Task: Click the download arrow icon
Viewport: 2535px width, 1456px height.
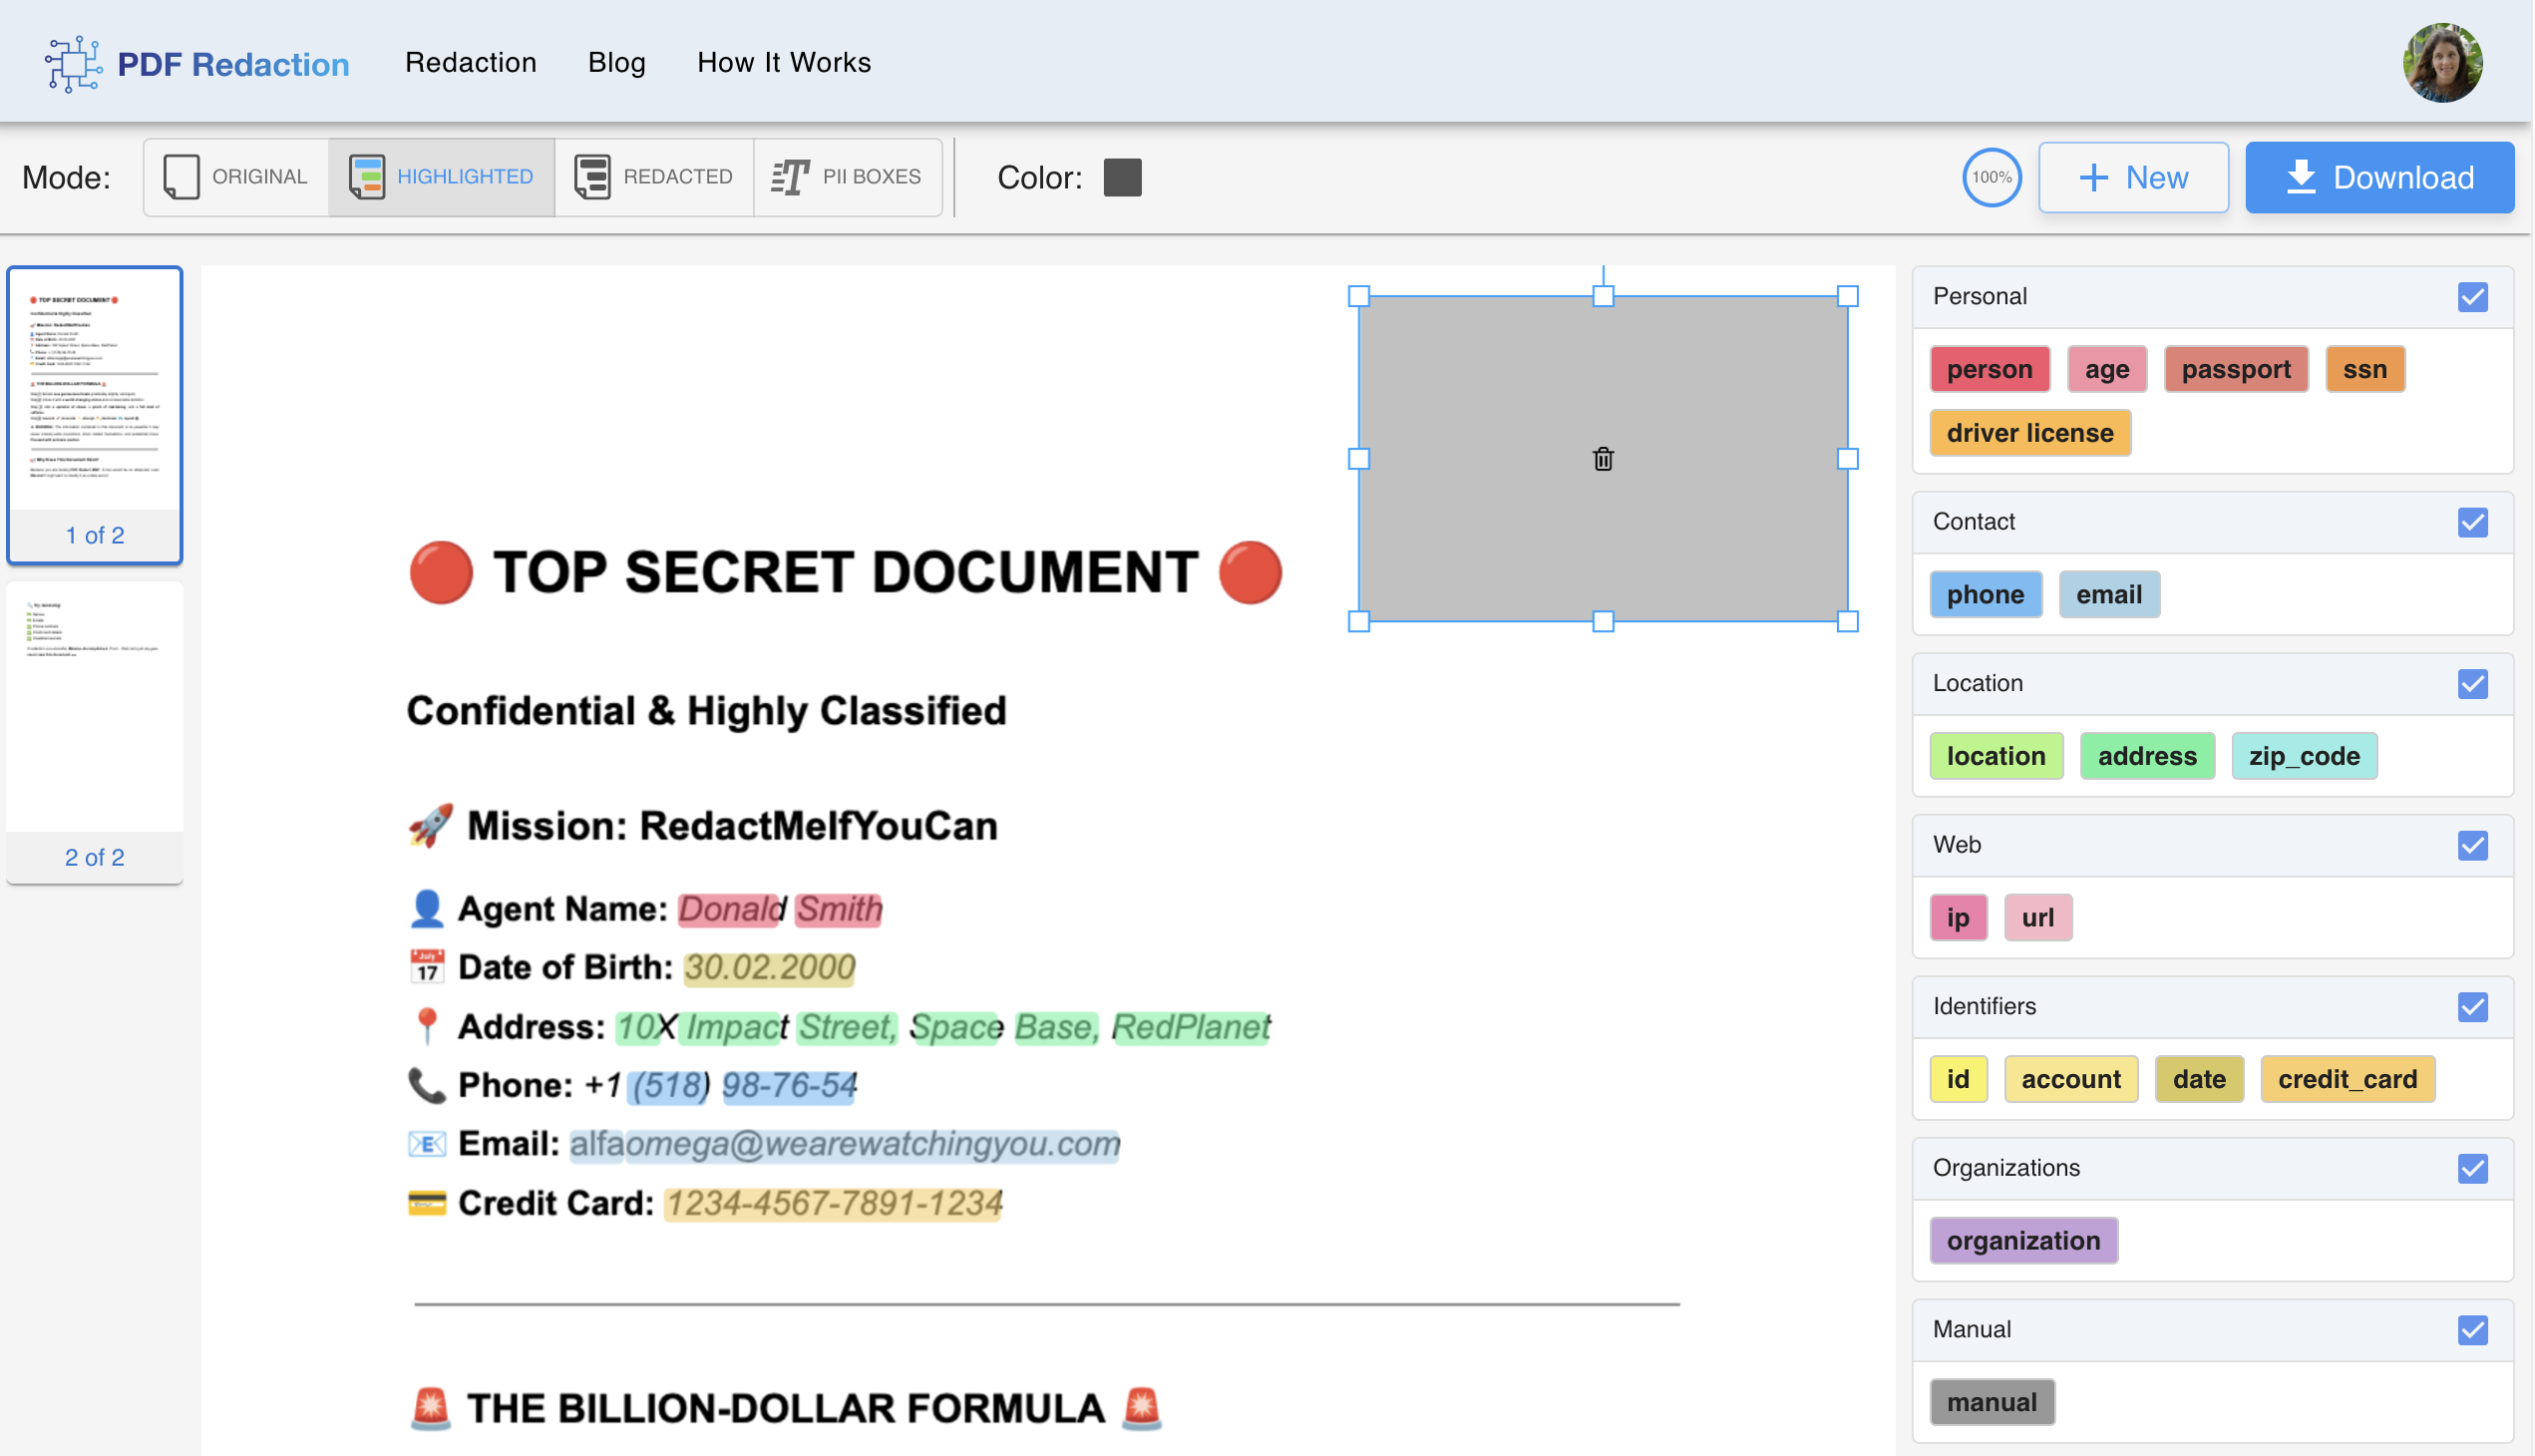Action: tap(2301, 177)
